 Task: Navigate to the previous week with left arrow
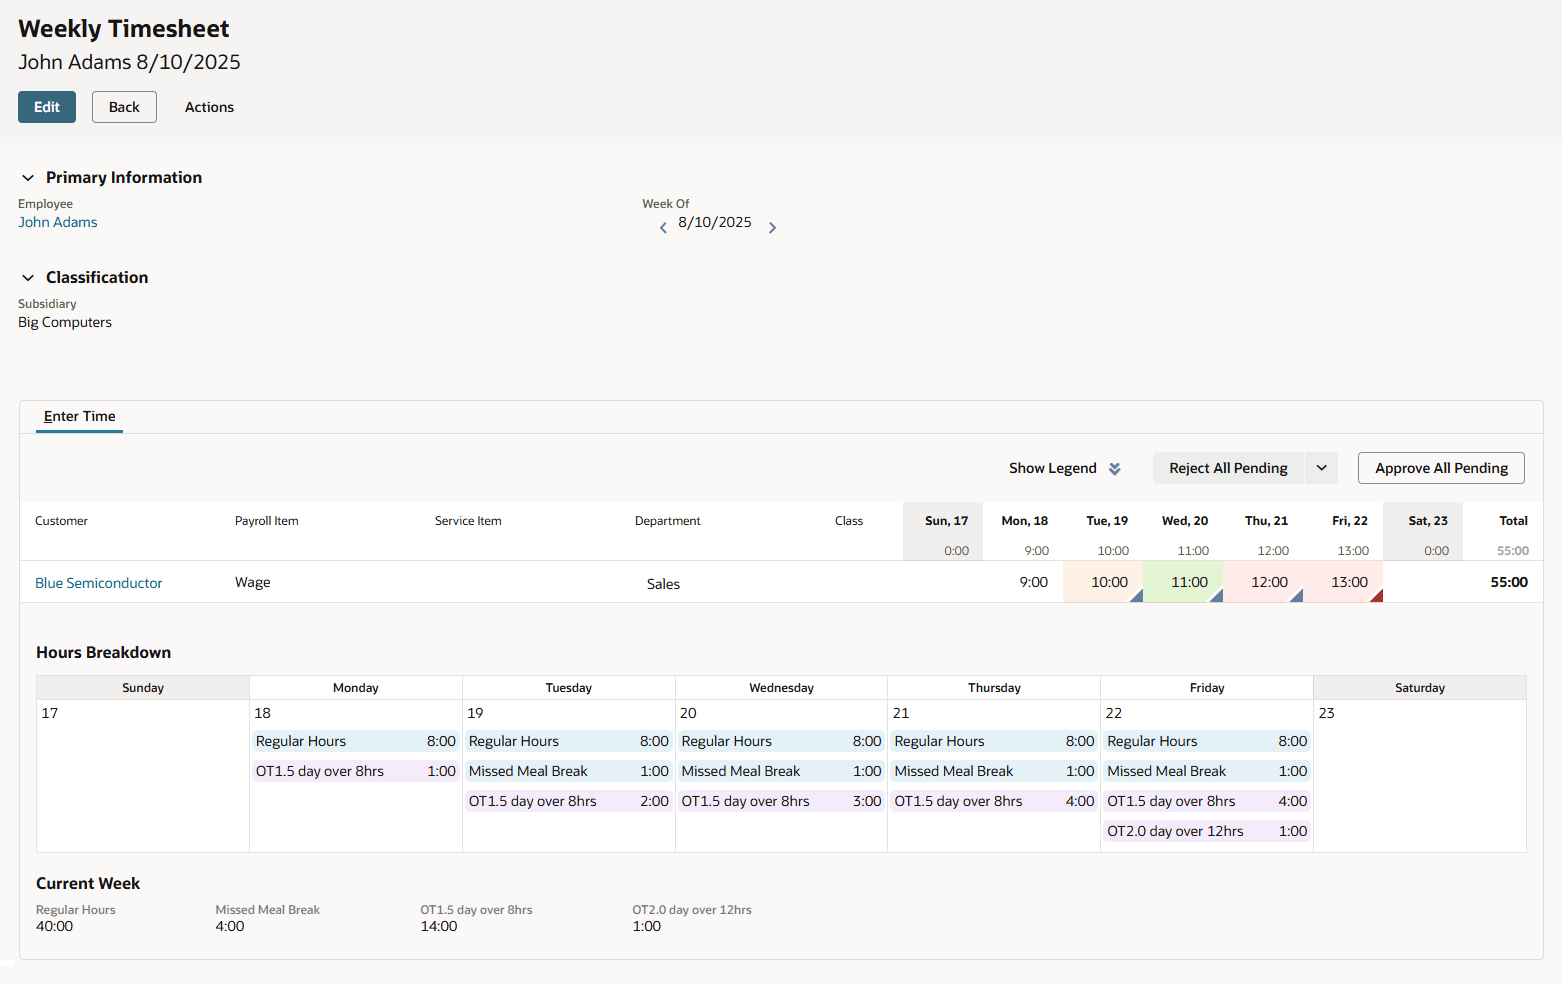click(663, 227)
